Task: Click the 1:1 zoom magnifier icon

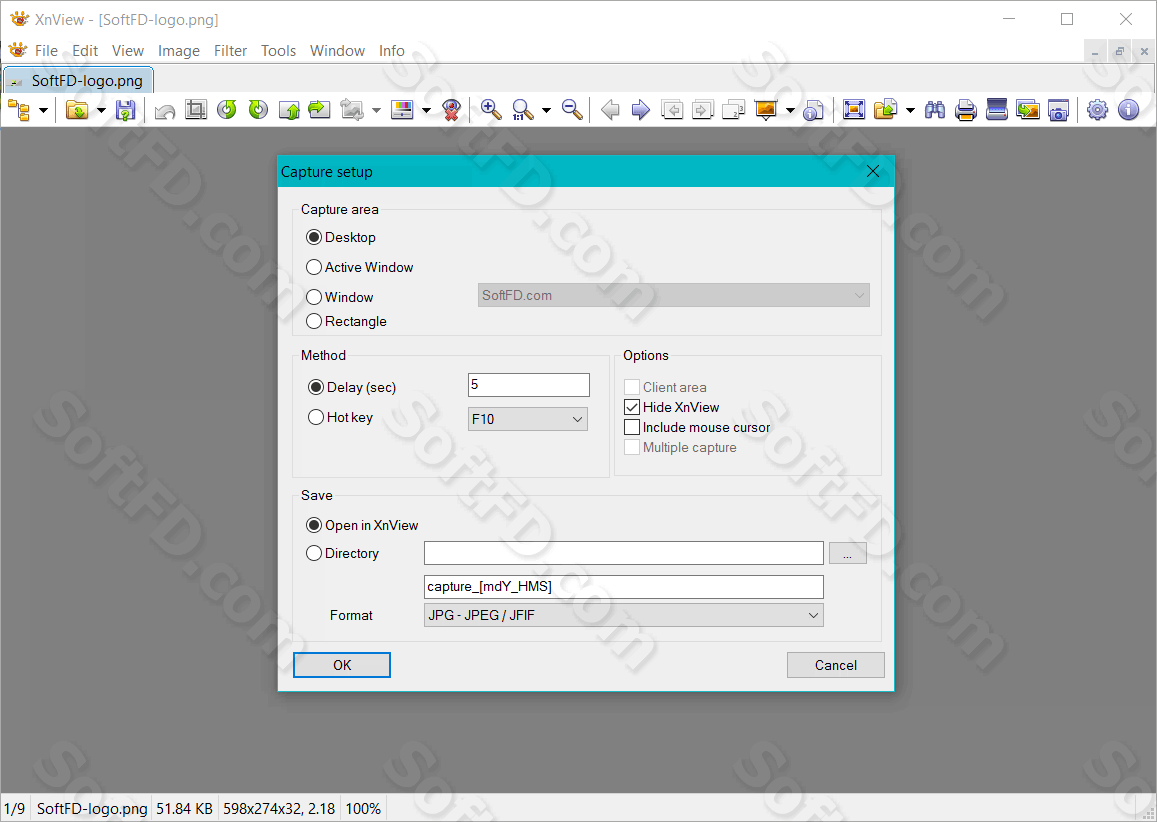Action: point(522,110)
